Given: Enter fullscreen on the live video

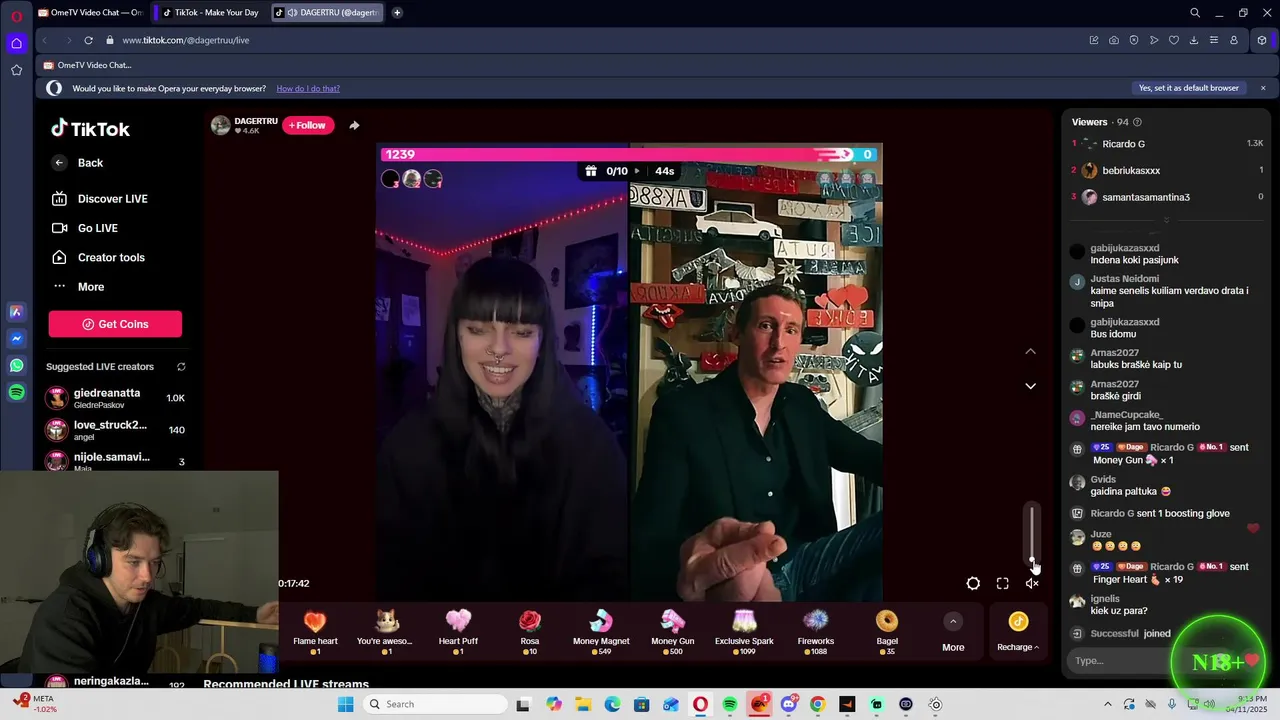Looking at the screenshot, I should (1002, 584).
